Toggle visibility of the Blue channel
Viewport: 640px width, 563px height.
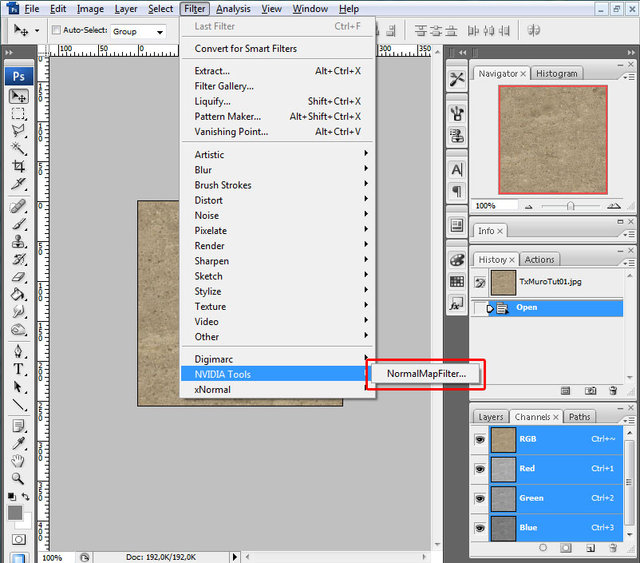479,527
